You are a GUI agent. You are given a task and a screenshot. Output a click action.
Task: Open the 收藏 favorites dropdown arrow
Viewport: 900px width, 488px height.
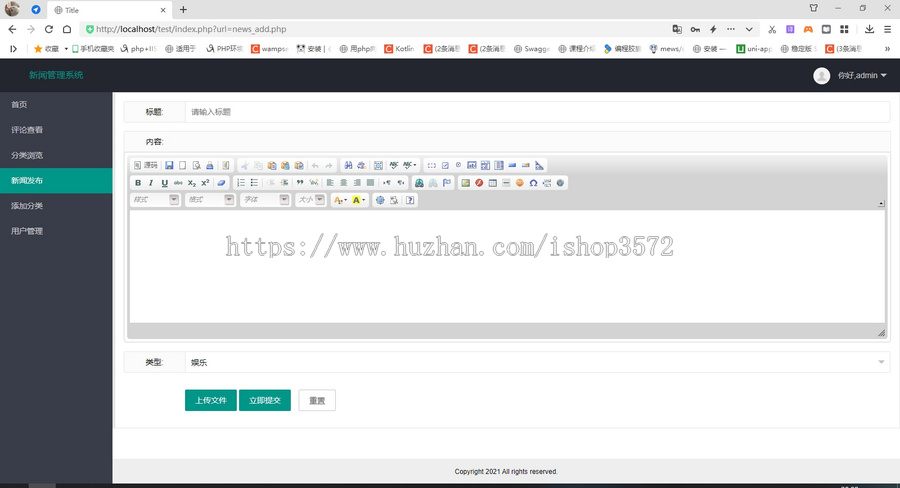66,49
